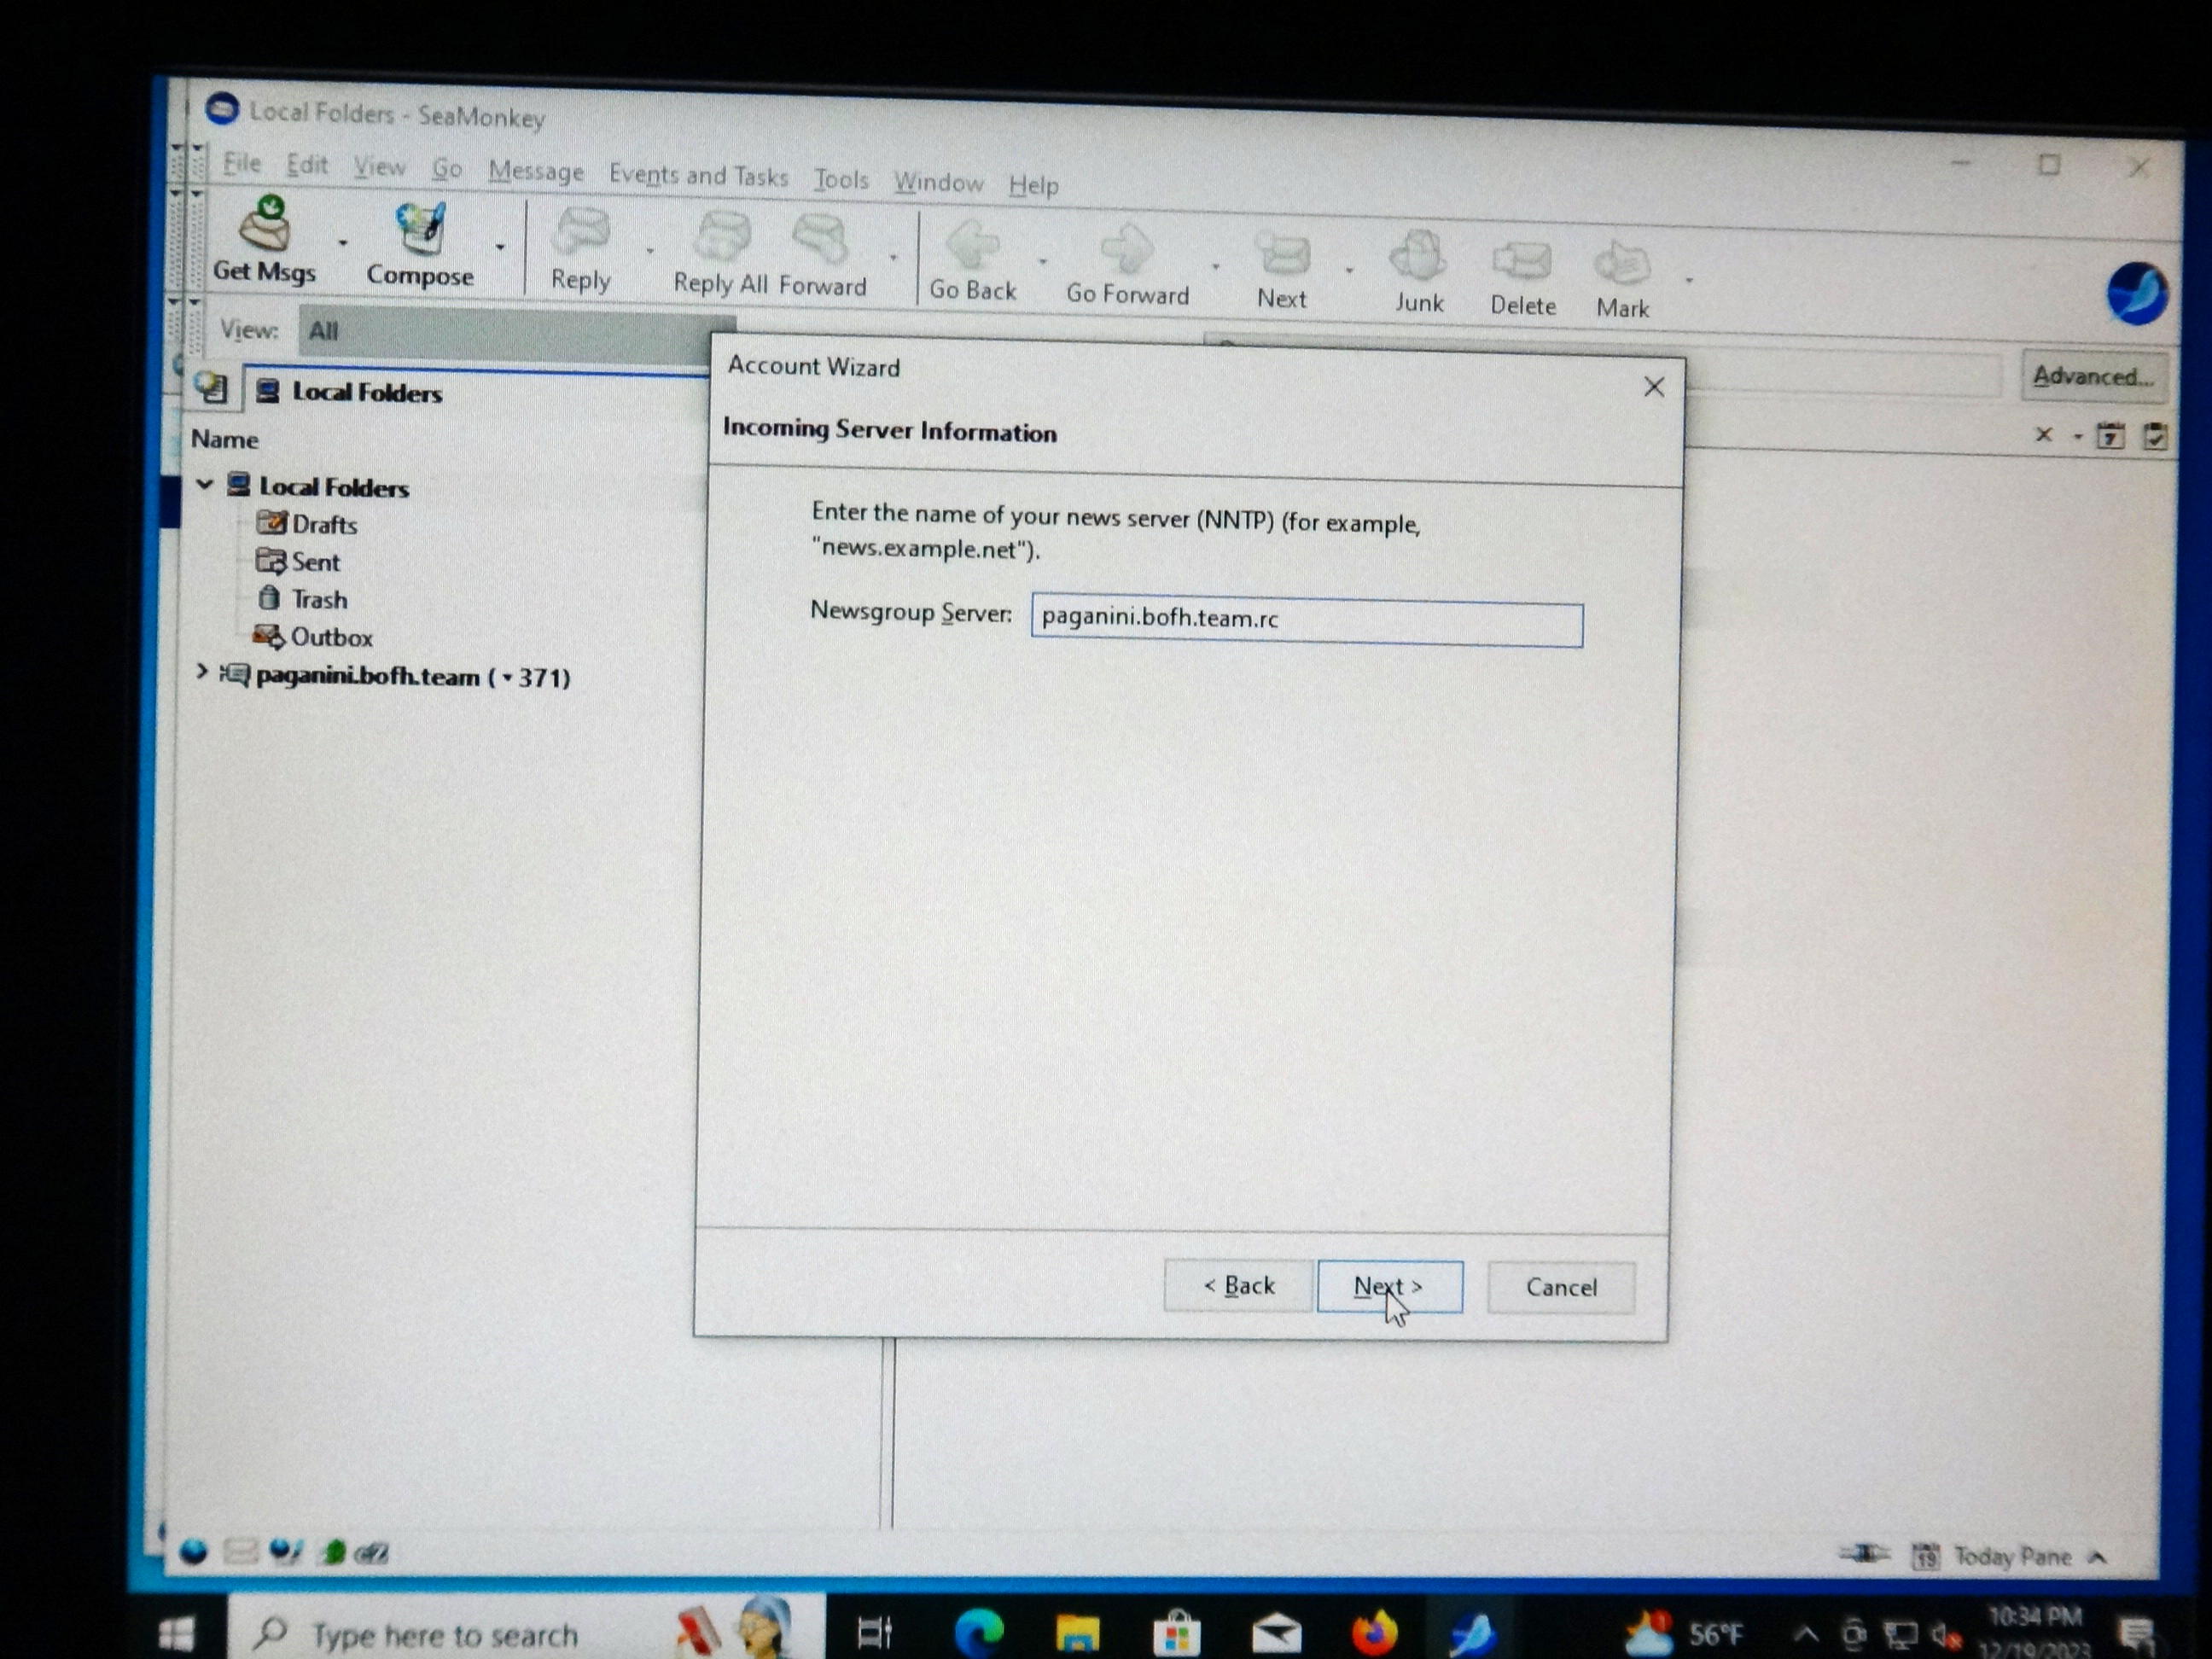2212x1659 pixels.
Task: Open Microsoft Store from the taskbar
Action: point(1177,1634)
